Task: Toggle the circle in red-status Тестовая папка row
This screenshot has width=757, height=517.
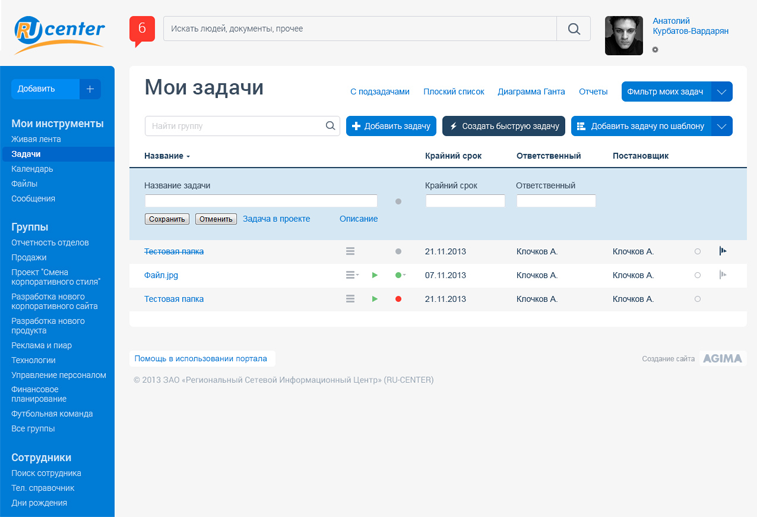Action: (x=698, y=299)
